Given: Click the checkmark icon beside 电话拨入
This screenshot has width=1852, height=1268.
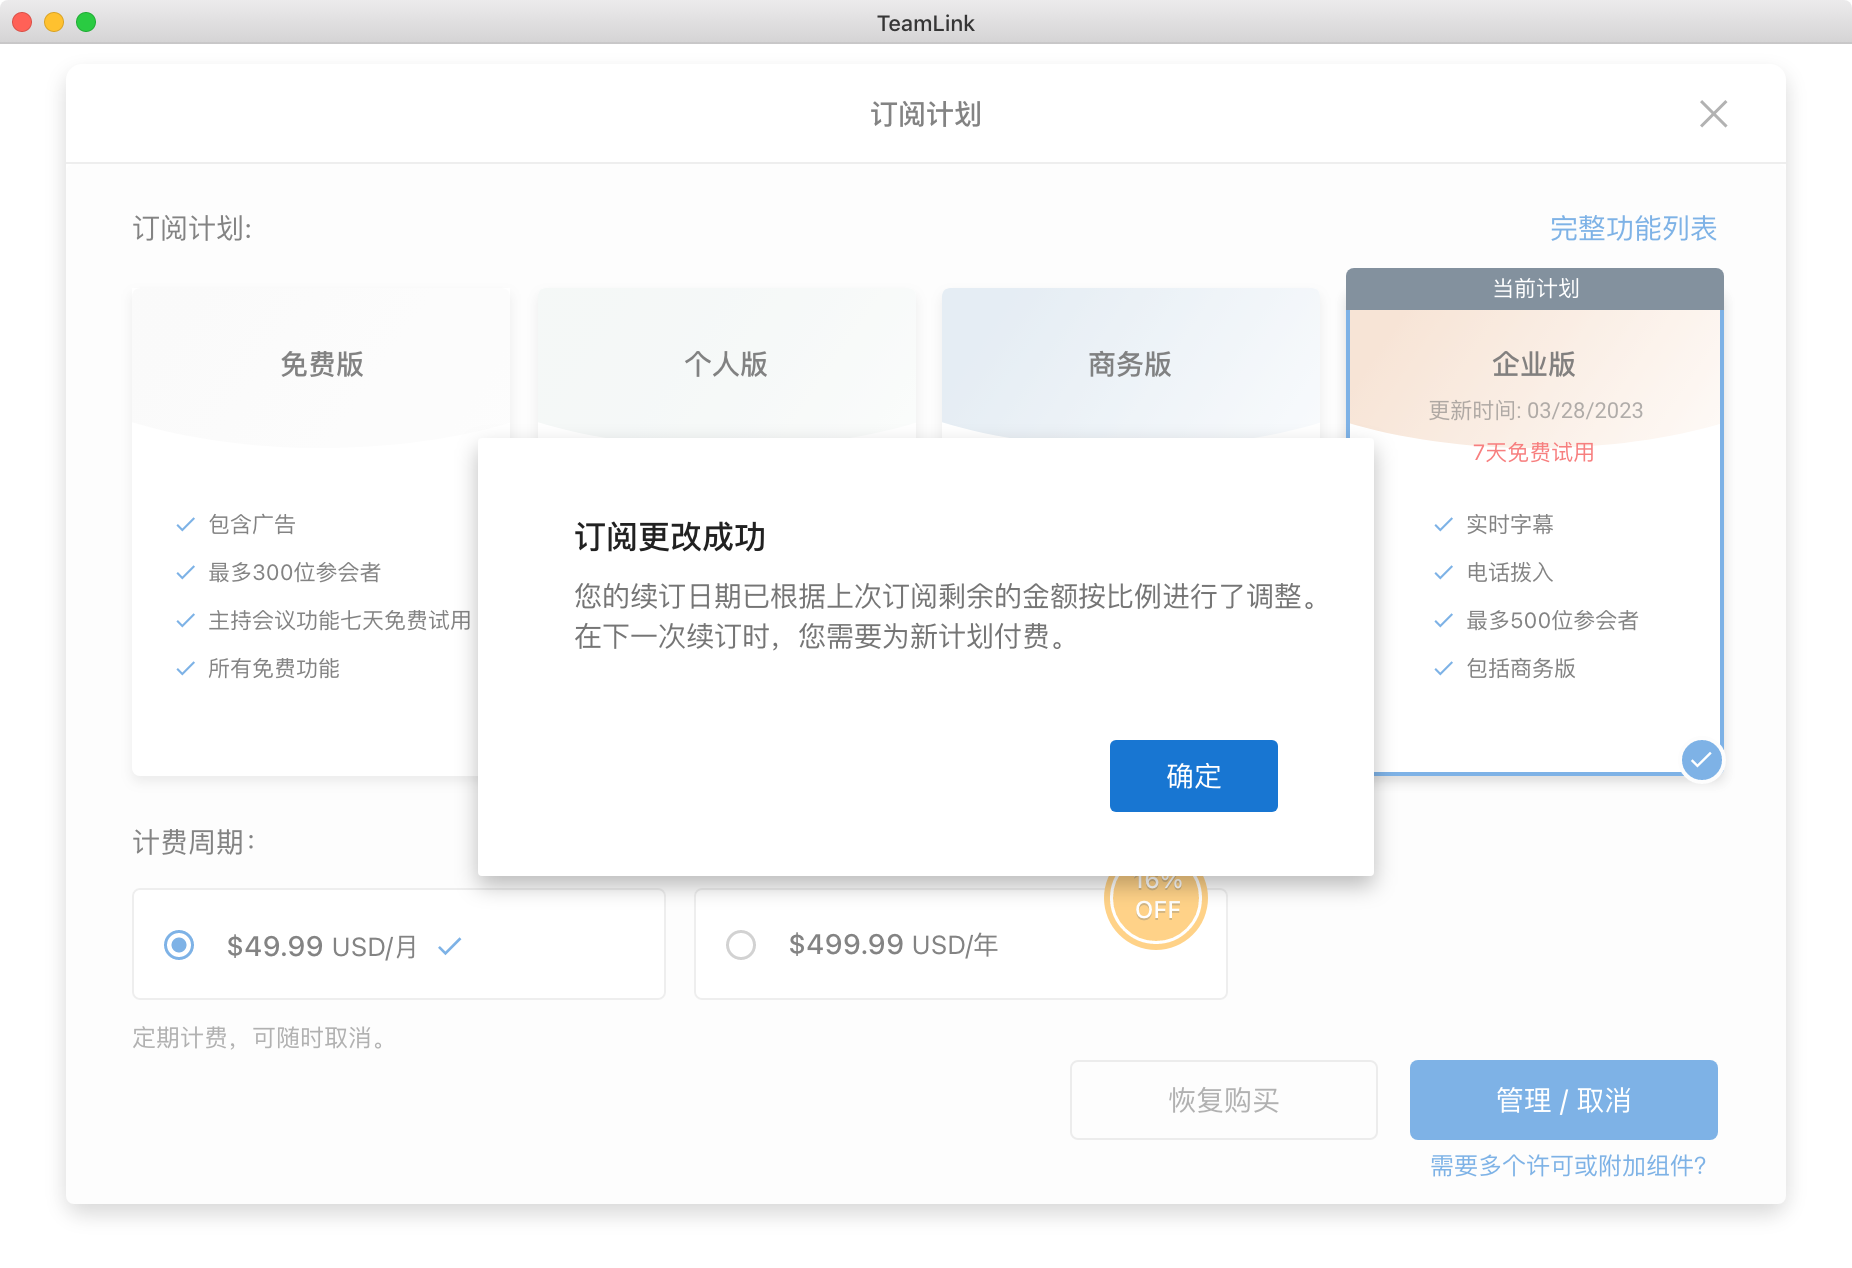Looking at the screenshot, I should click(1443, 573).
